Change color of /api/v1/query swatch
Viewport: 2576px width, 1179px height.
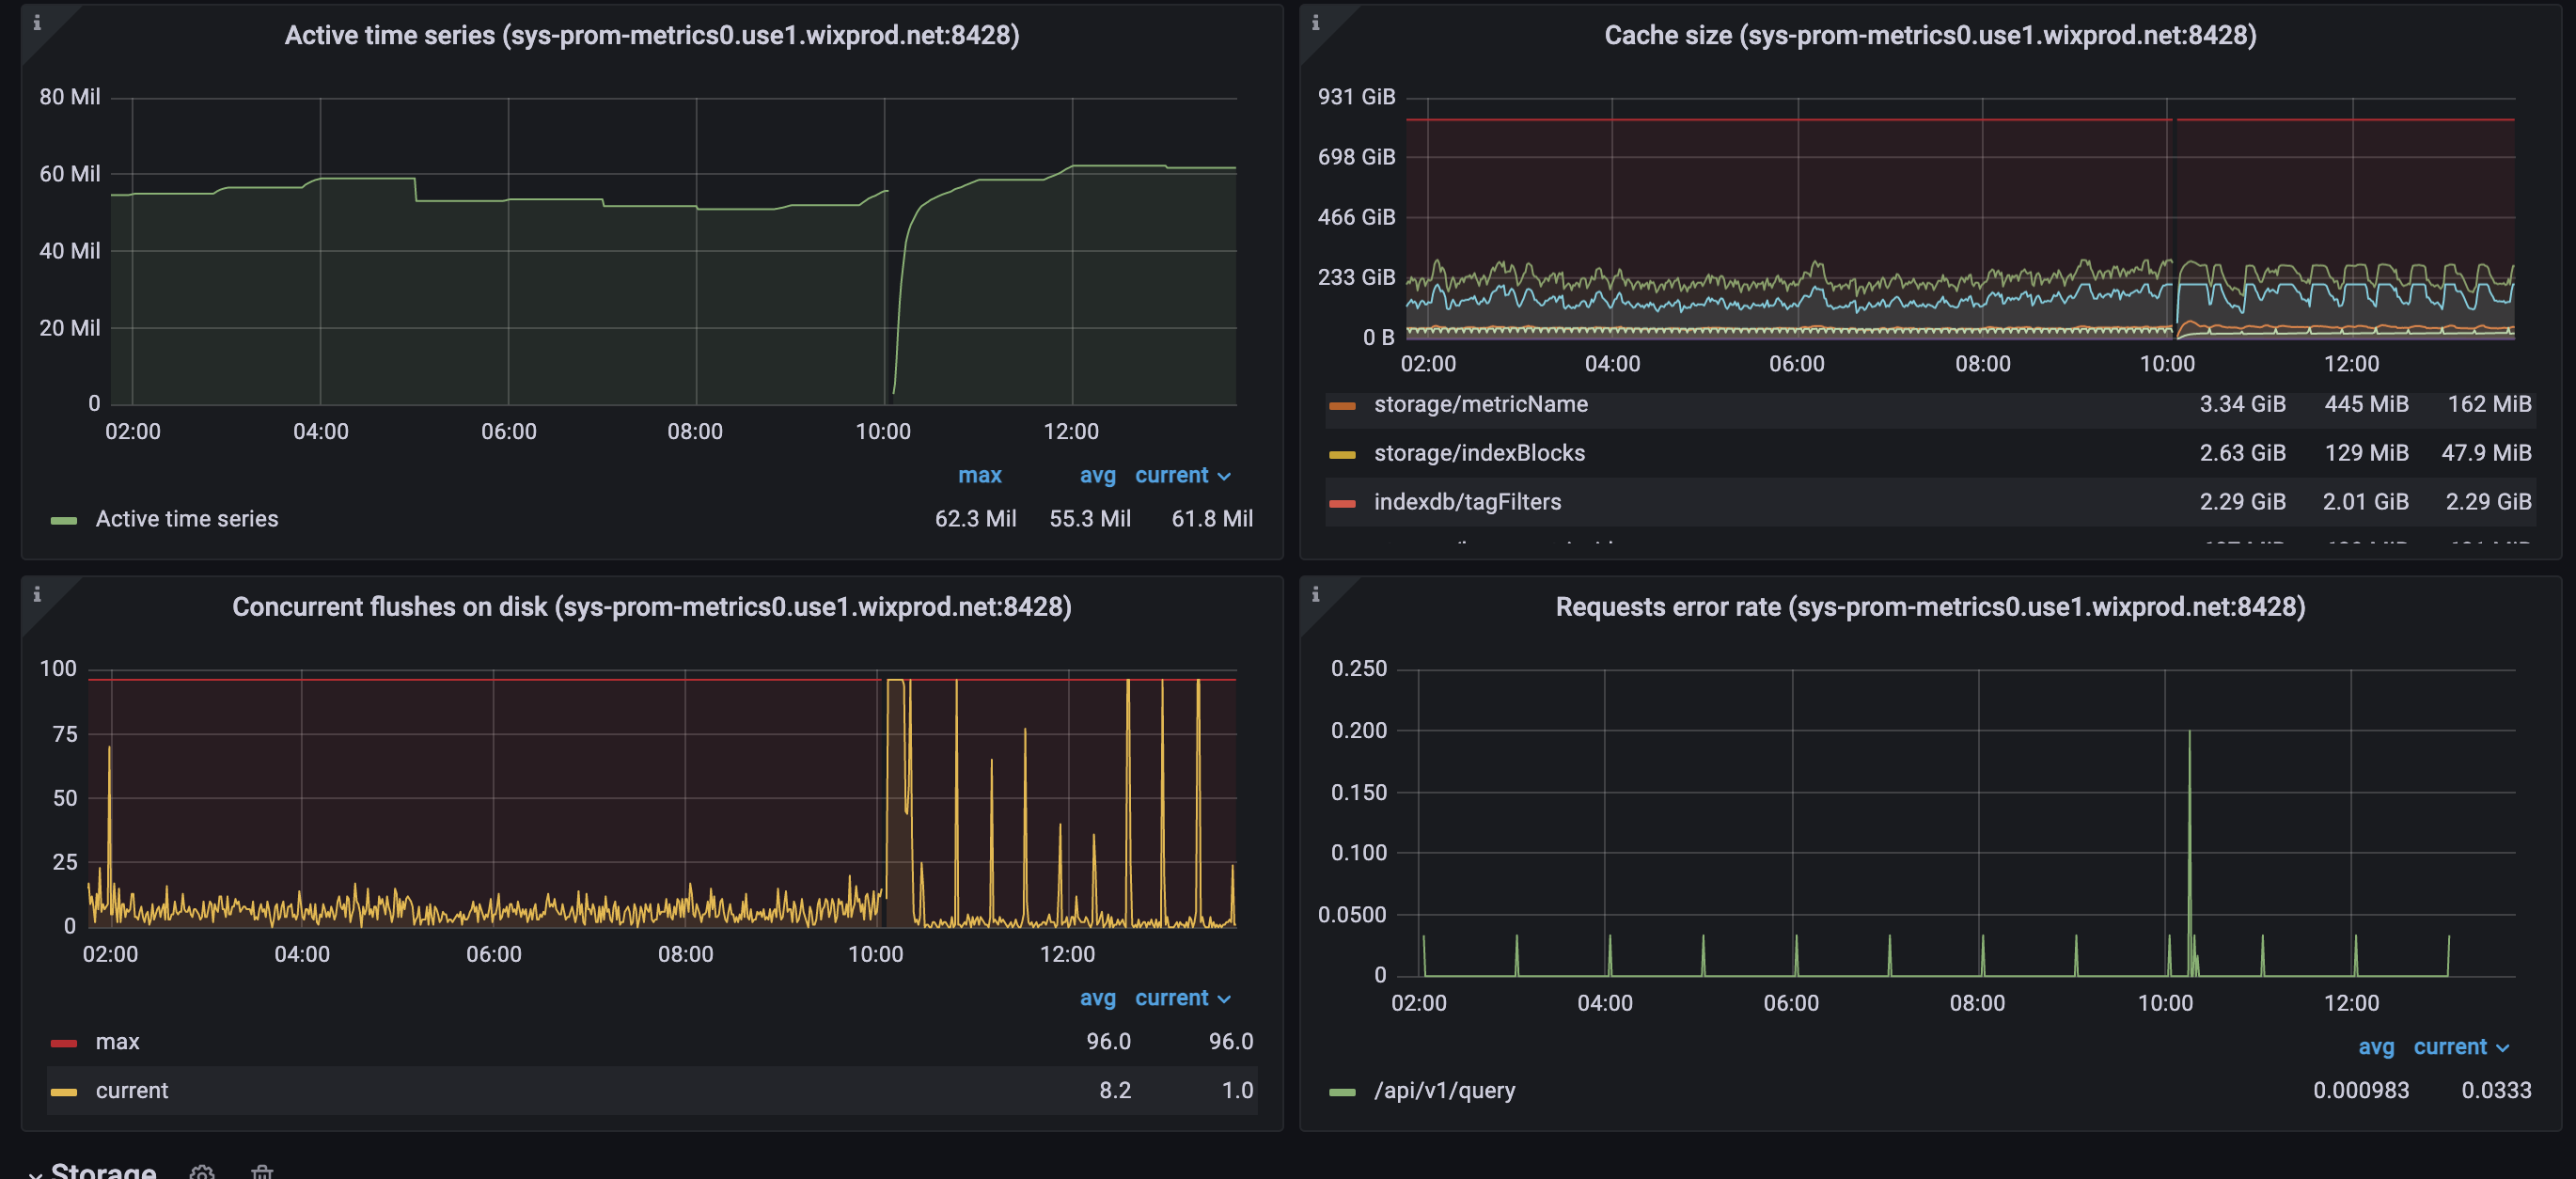1342,1093
